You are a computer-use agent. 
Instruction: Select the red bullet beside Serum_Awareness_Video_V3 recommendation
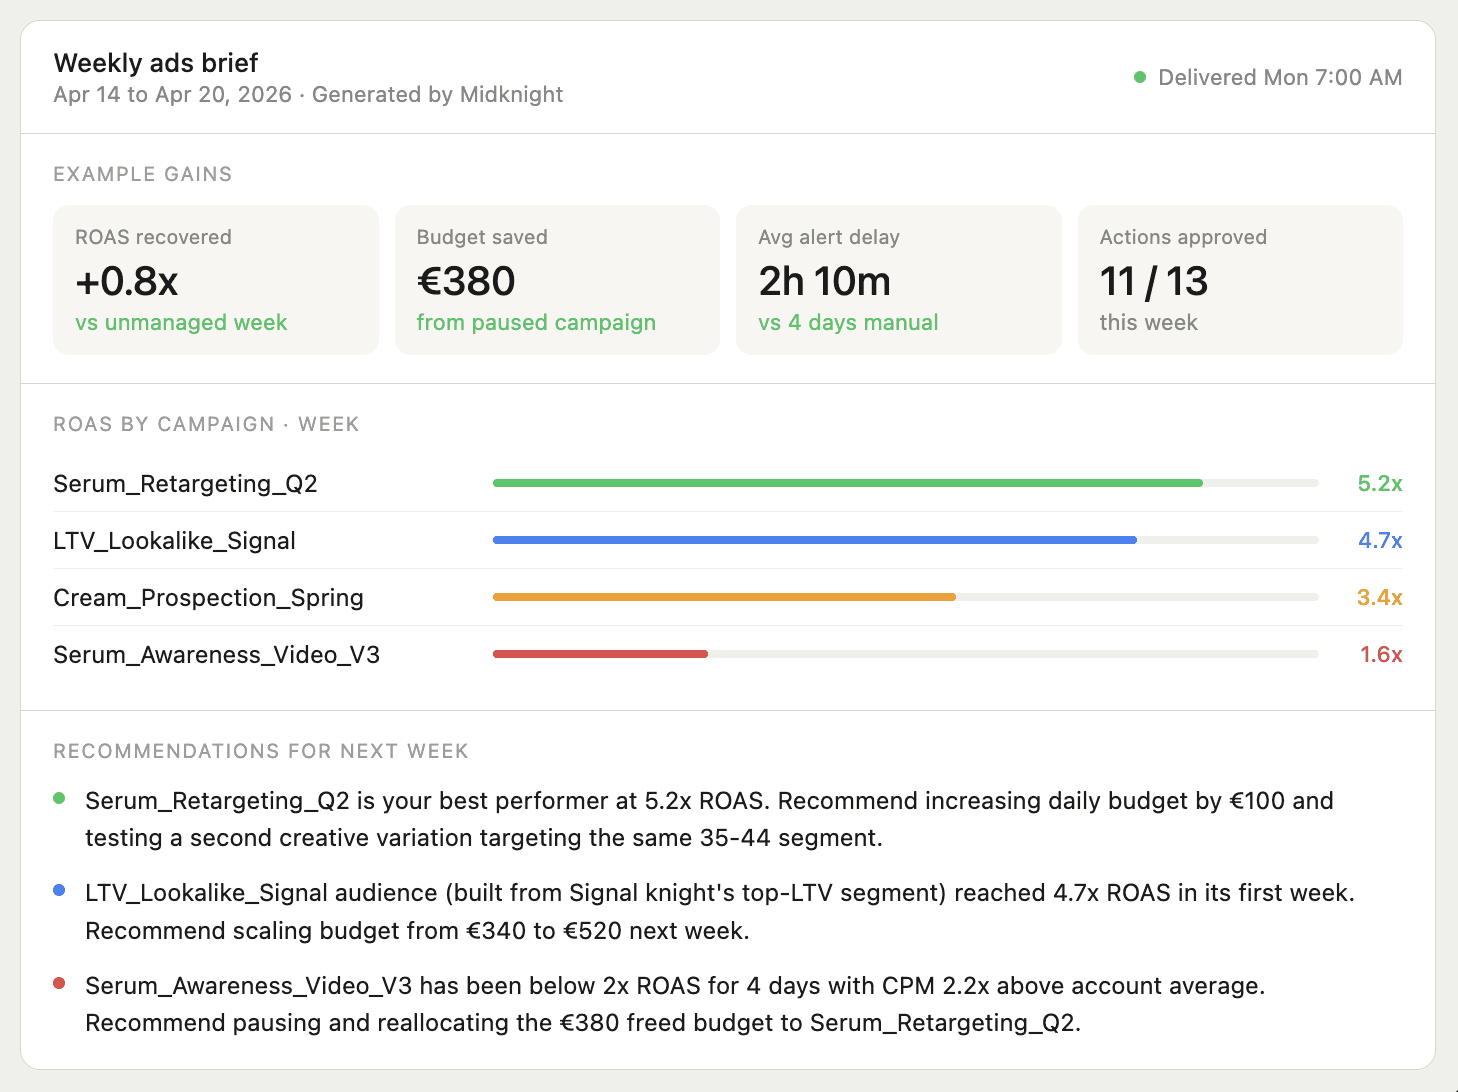pyautogui.click(x=57, y=984)
